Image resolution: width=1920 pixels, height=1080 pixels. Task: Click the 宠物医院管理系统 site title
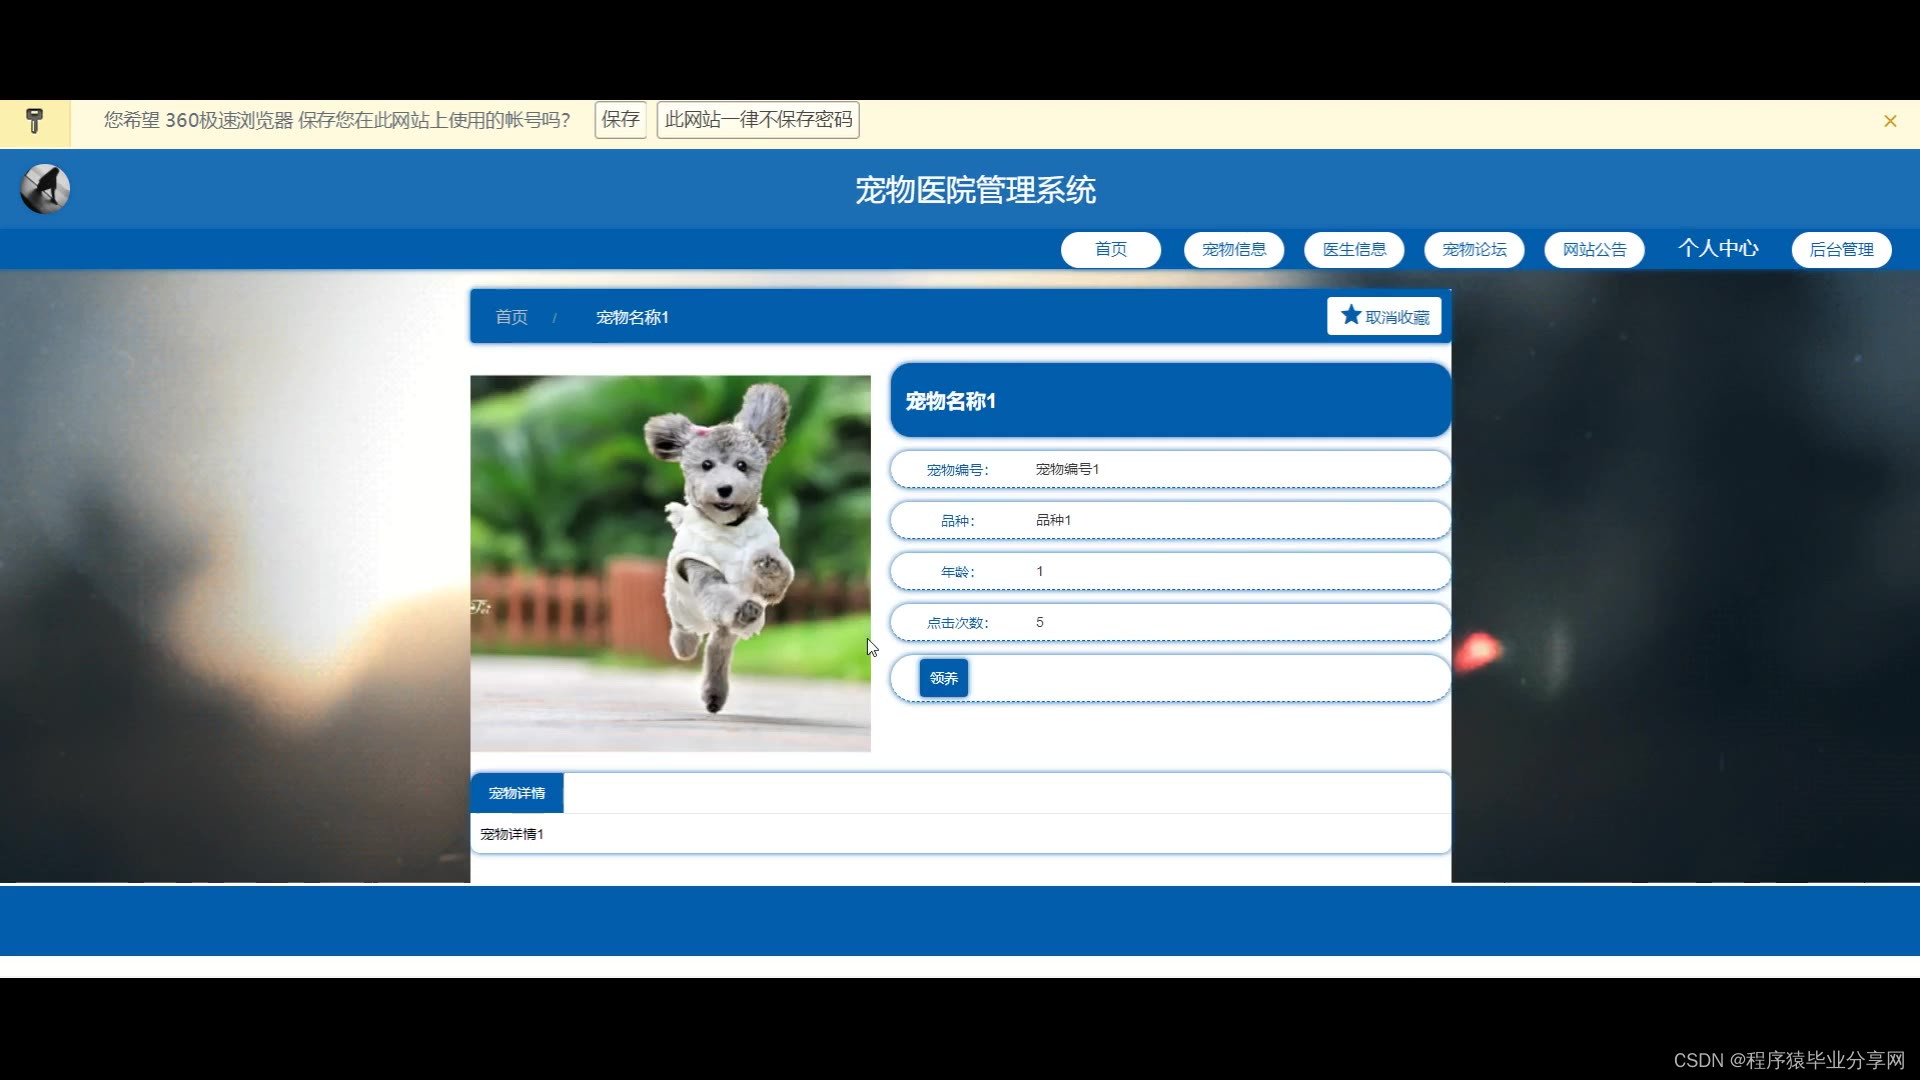tap(975, 190)
